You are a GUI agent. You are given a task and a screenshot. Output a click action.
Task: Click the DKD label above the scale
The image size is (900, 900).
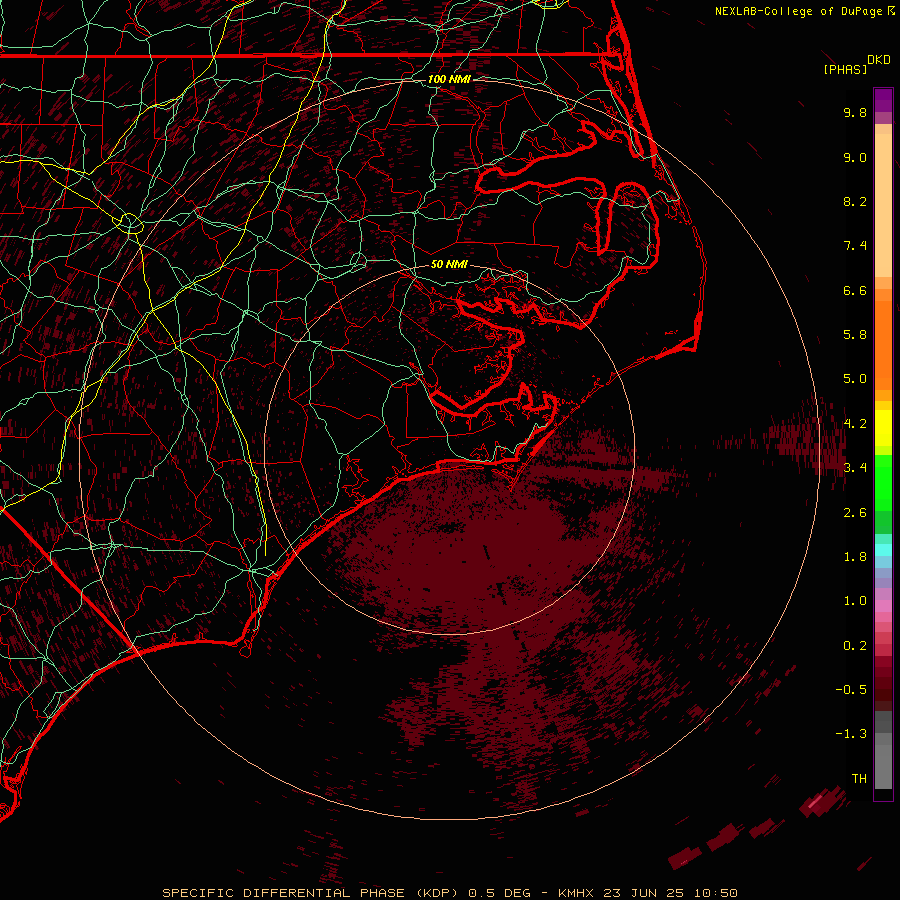(x=879, y=60)
